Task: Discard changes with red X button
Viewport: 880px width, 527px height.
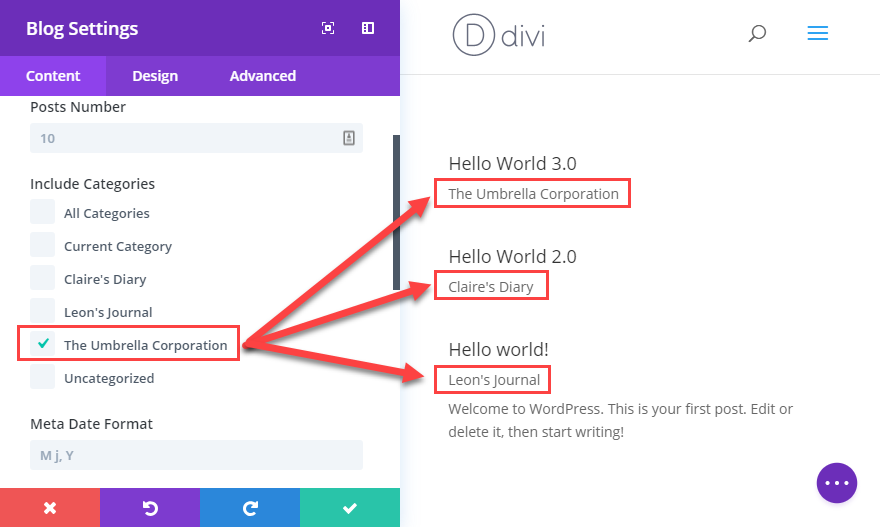Action: 50,508
